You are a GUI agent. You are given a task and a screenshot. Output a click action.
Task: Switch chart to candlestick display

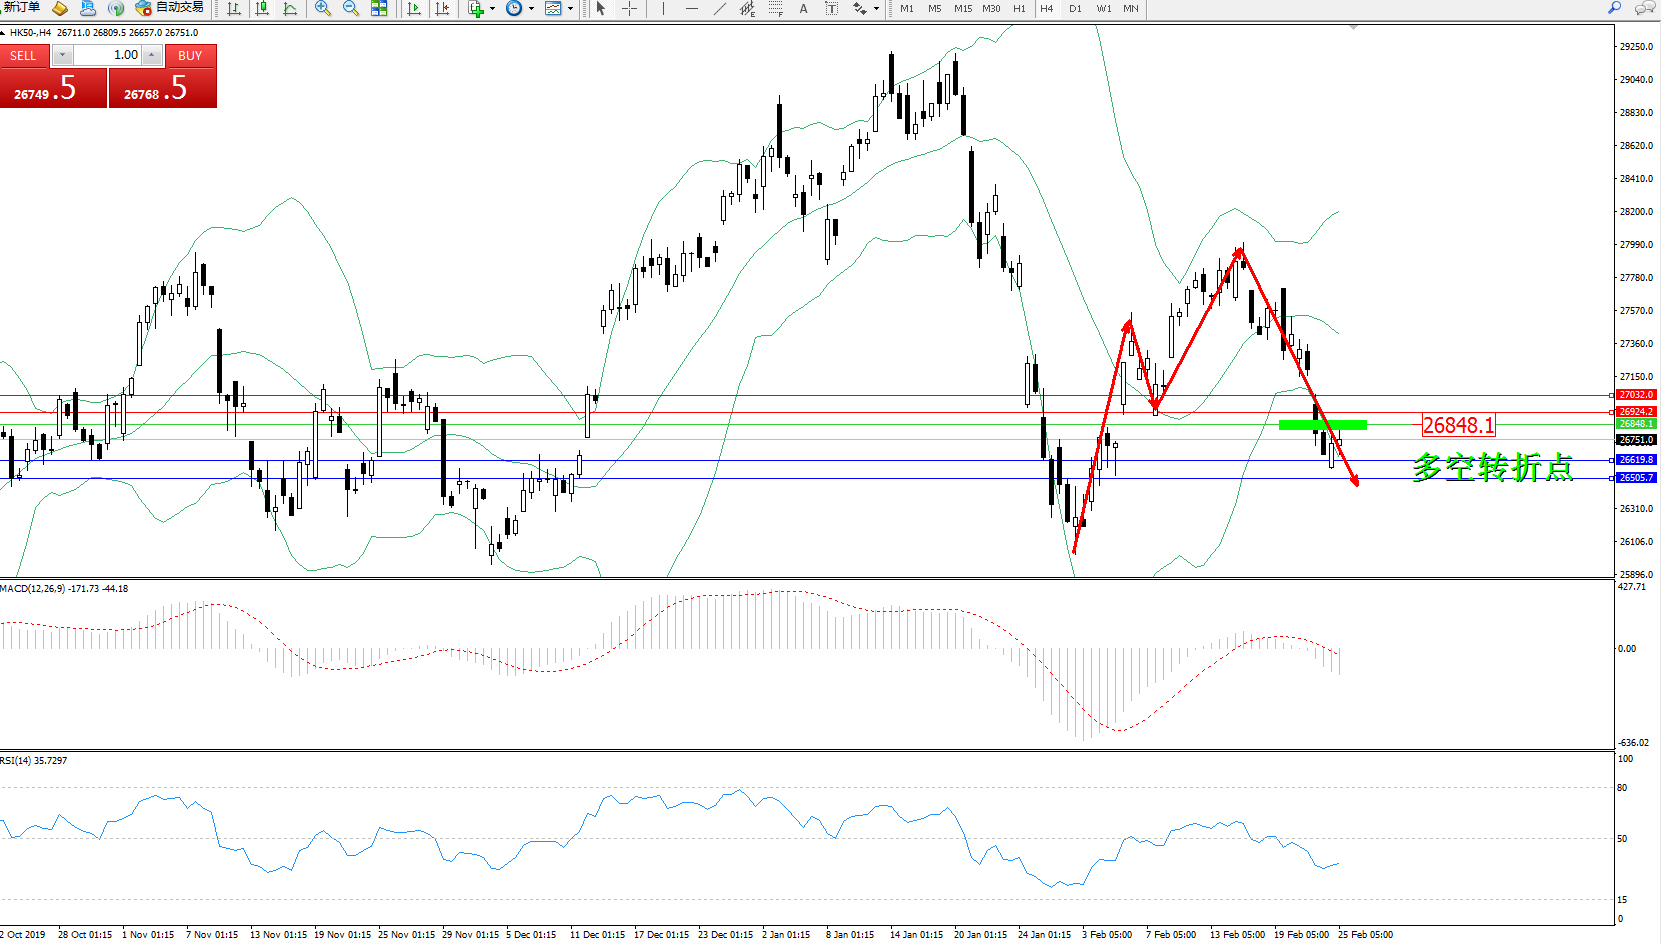[262, 9]
